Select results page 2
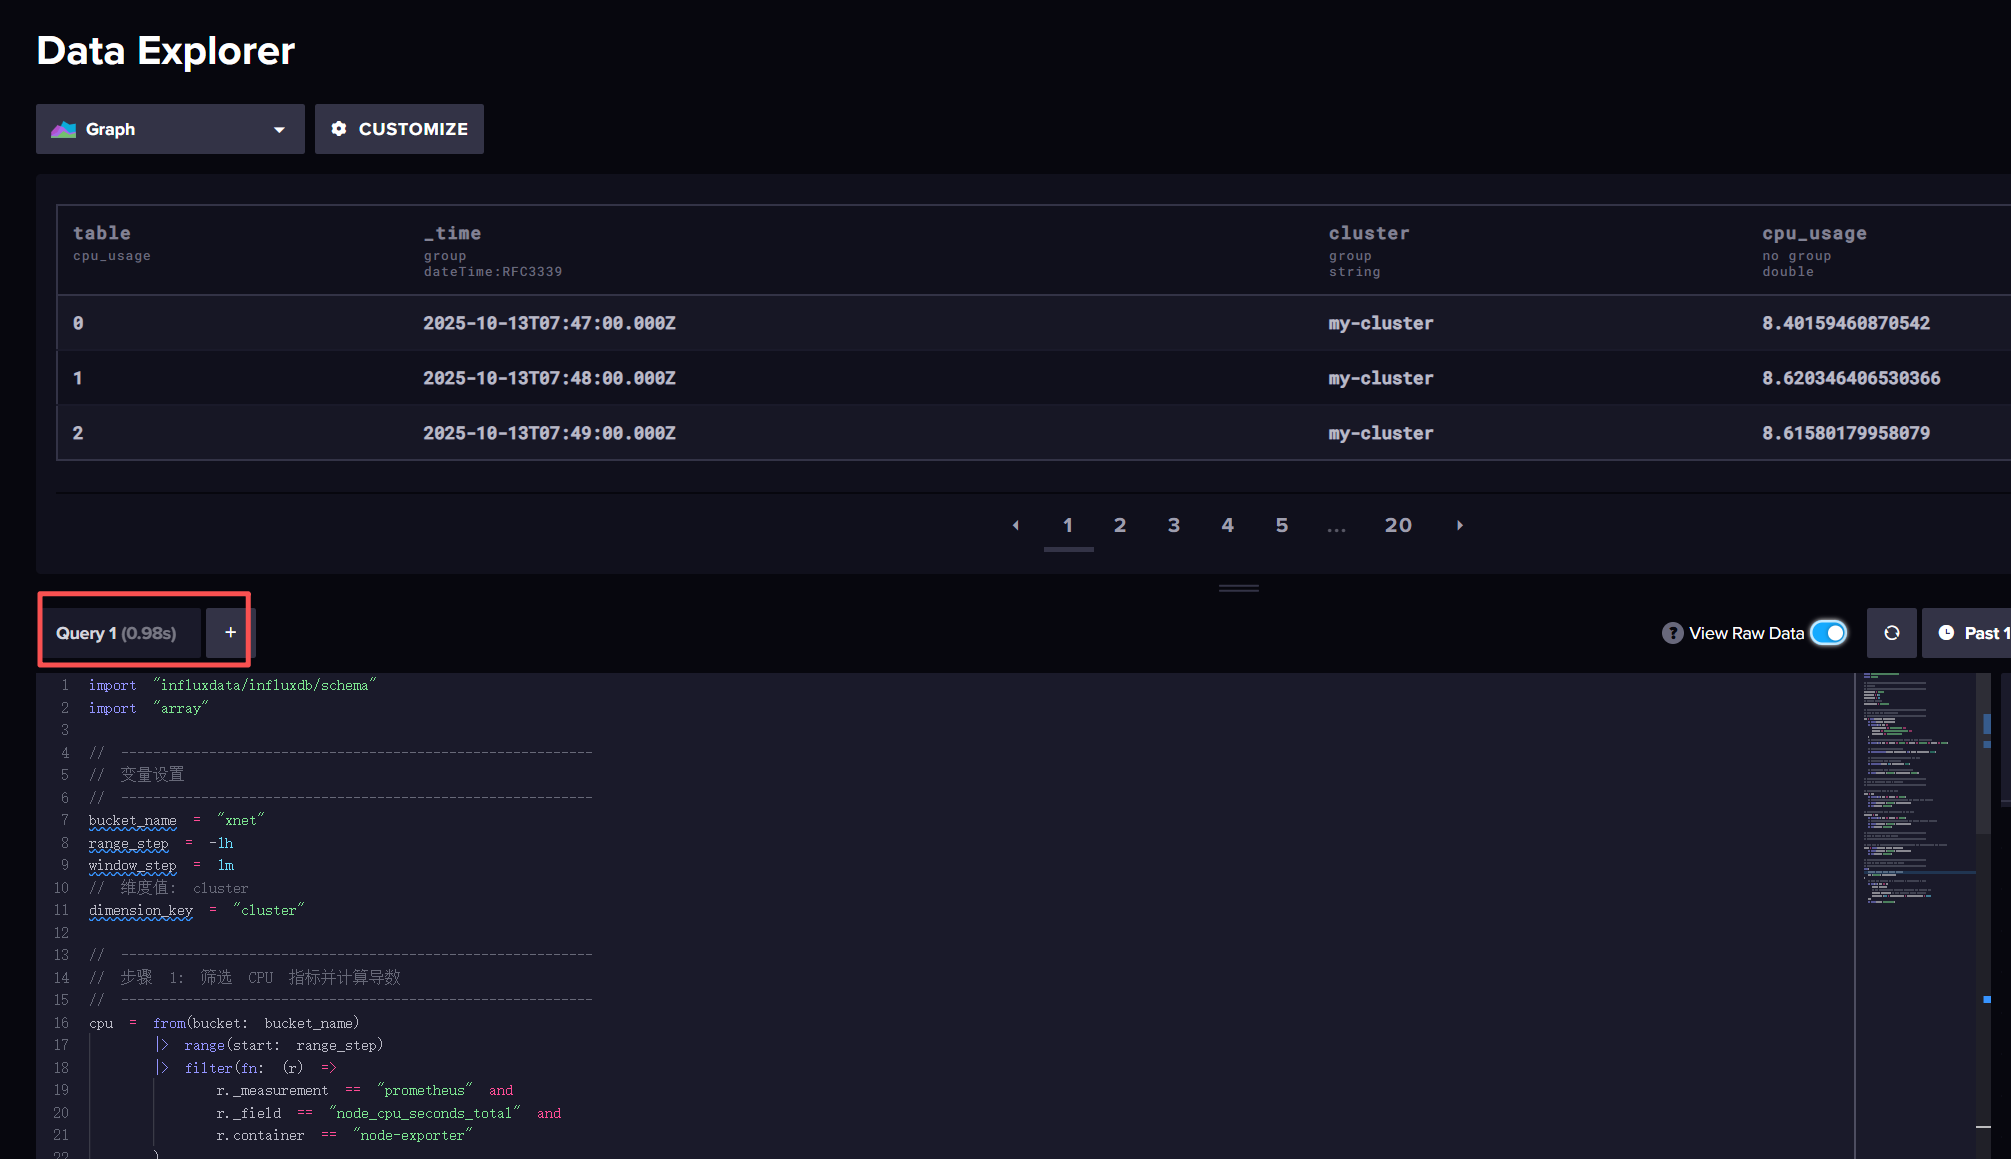This screenshot has width=2011, height=1159. (x=1120, y=525)
